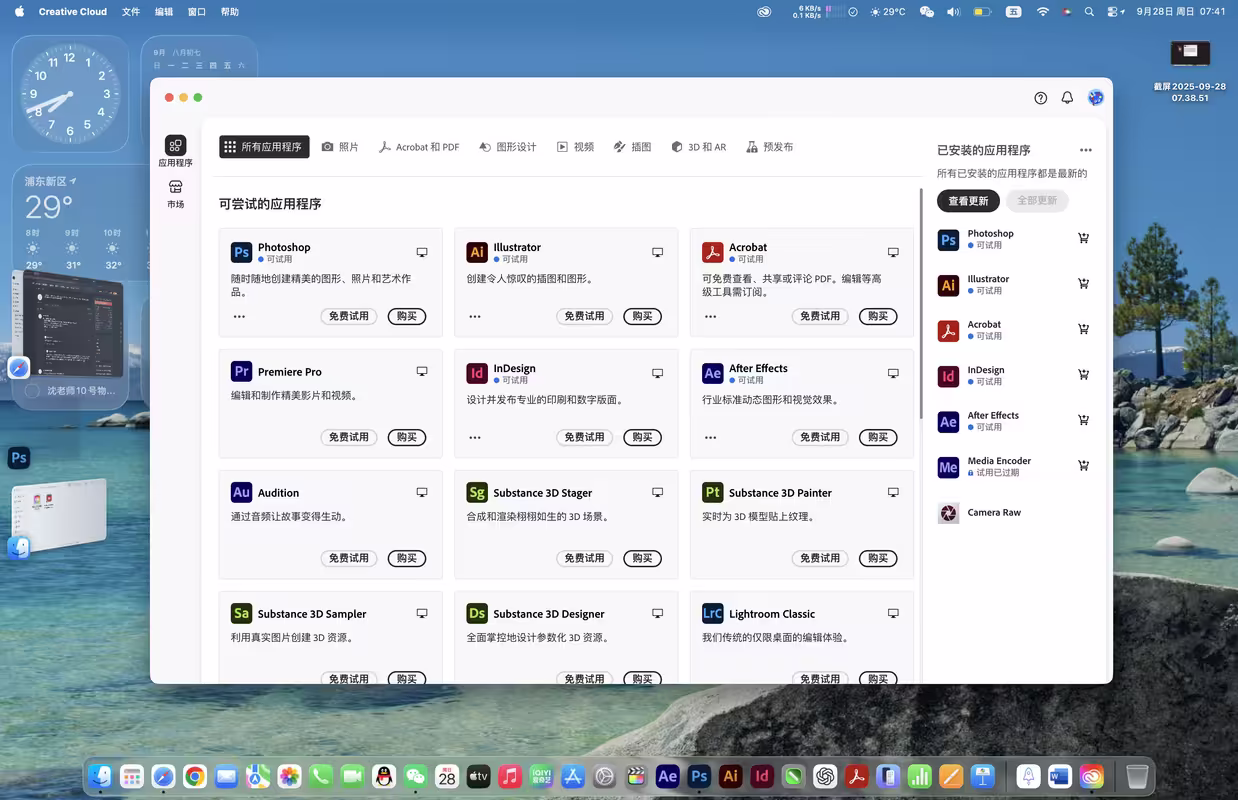
Task: Switch to the 照片 tab
Action: click(x=340, y=147)
